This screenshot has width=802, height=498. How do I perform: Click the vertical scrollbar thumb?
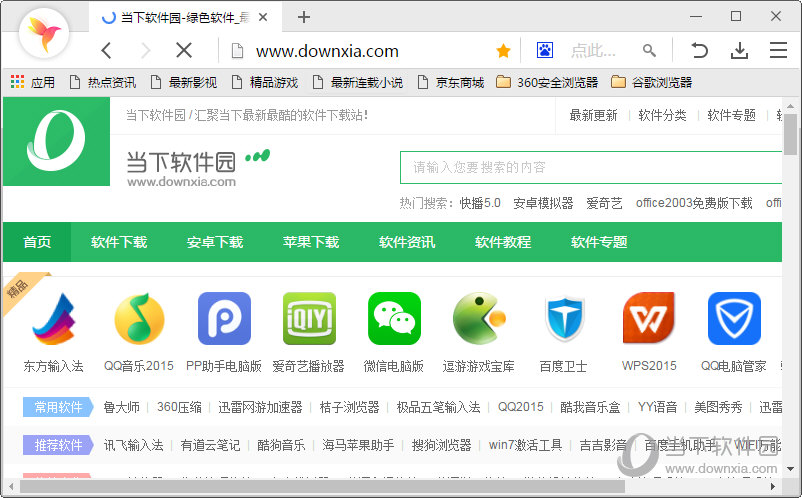pos(791,134)
